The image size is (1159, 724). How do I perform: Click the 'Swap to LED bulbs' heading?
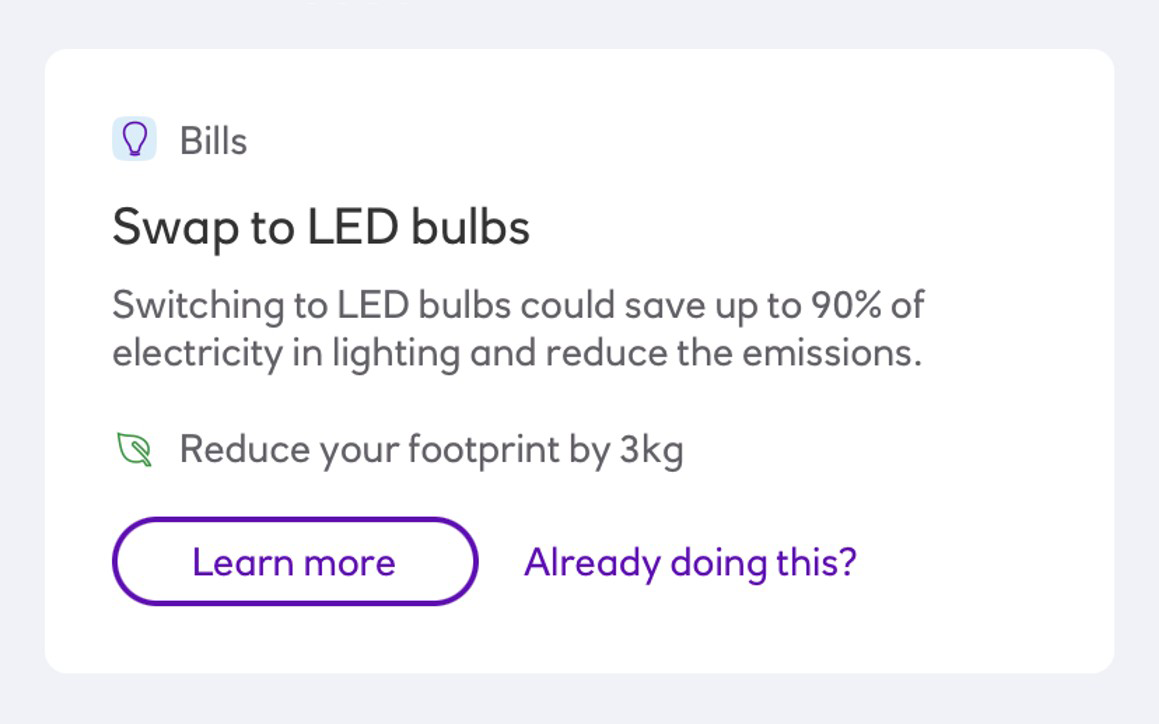321,227
